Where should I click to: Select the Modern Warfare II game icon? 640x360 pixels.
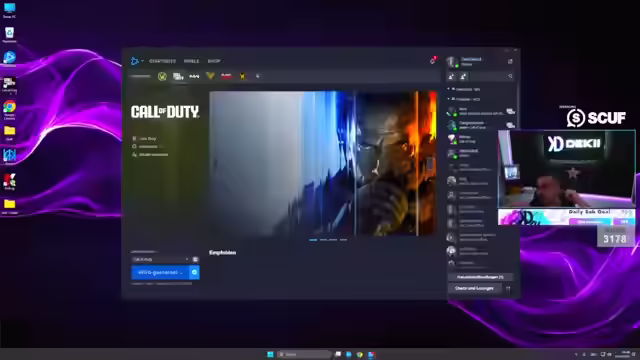point(194,76)
